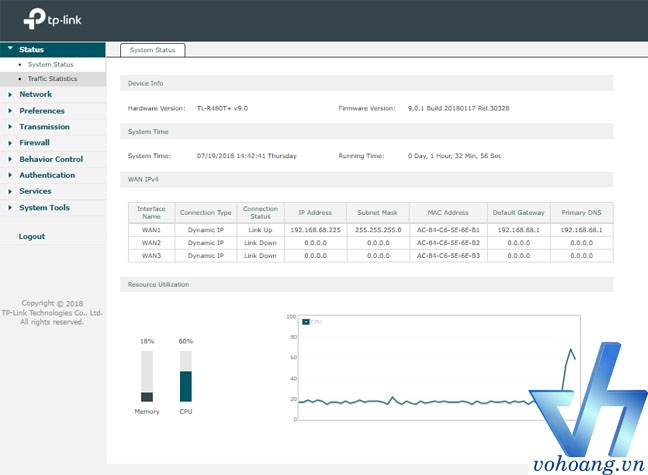Switch to the System Status tab
Screen dimensions: 648x475
(x=152, y=49)
